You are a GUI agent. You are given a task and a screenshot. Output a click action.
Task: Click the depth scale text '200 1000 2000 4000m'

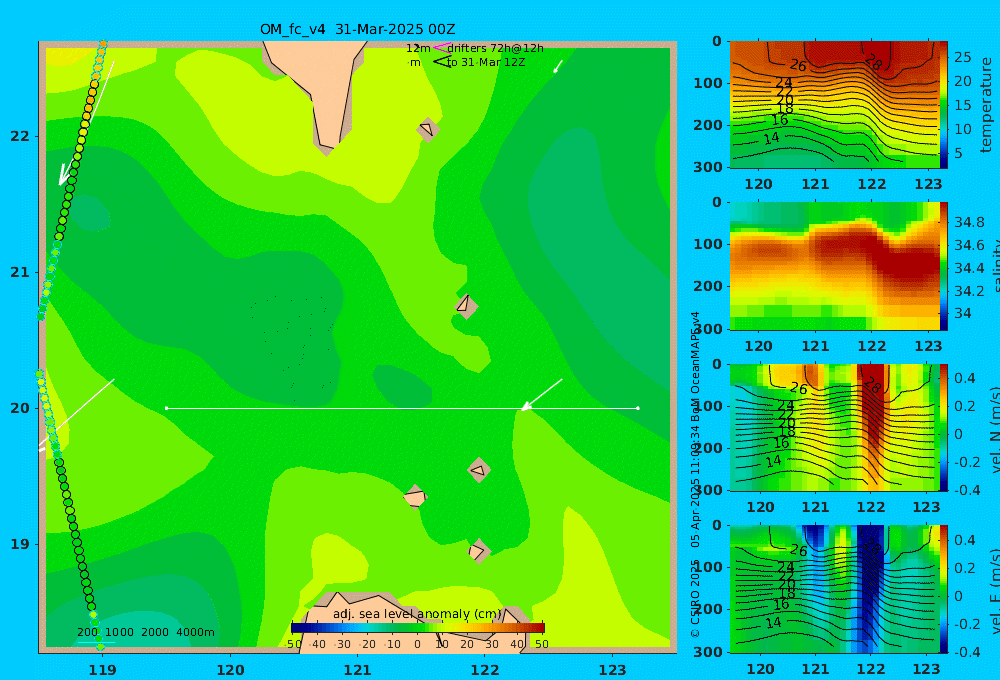click(145, 632)
